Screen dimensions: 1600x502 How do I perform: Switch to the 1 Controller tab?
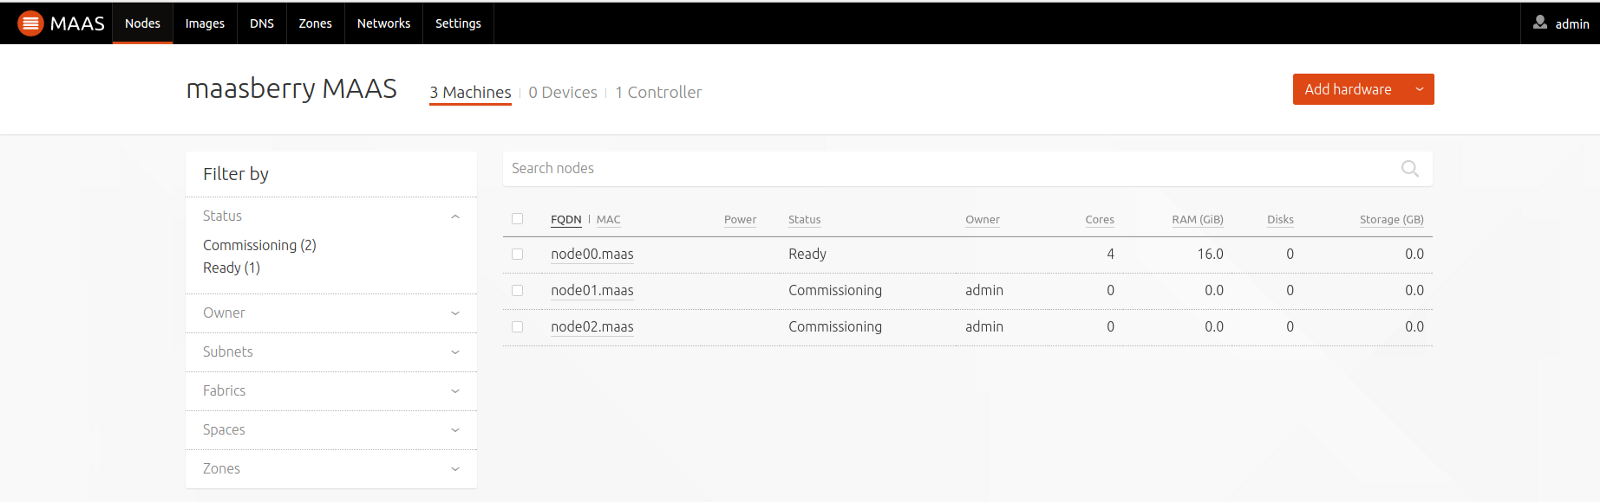pyautogui.click(x=658, y=92)
